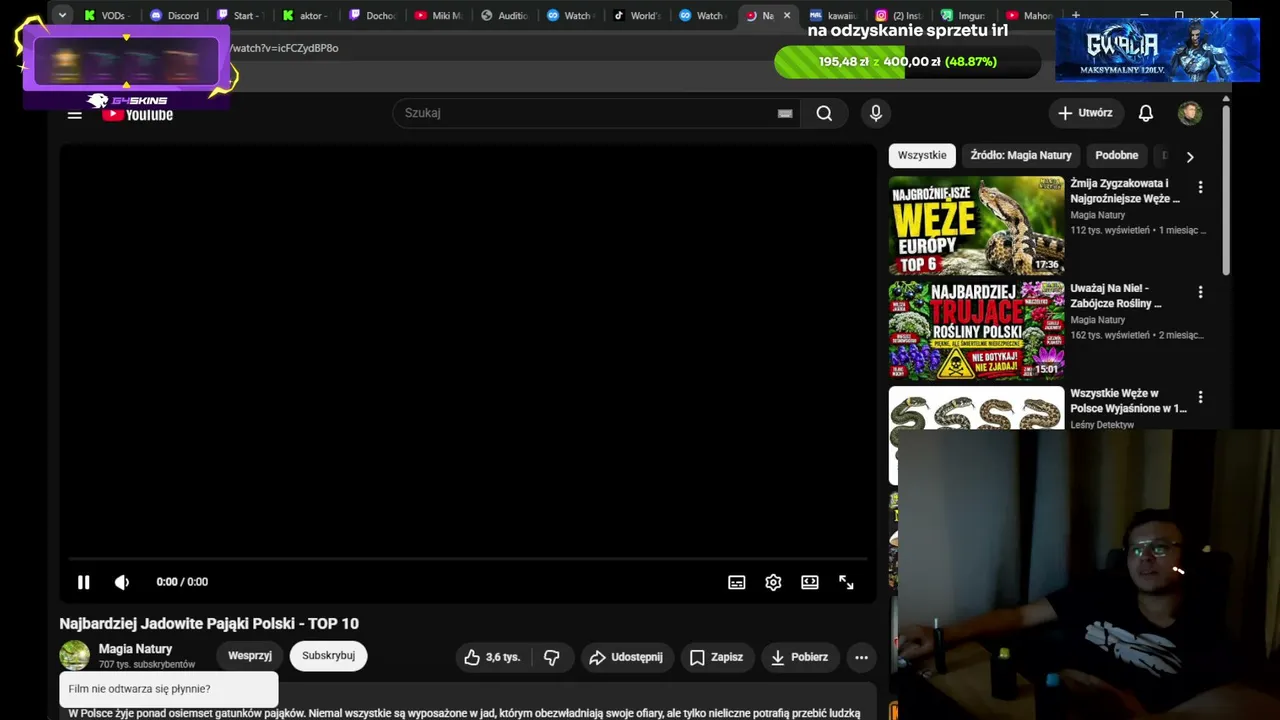Image resolution: width=1280 pixels, height=720 pixels.
Task: Click the 707 tys. subskrybentów text
Action: coord(147,665)
